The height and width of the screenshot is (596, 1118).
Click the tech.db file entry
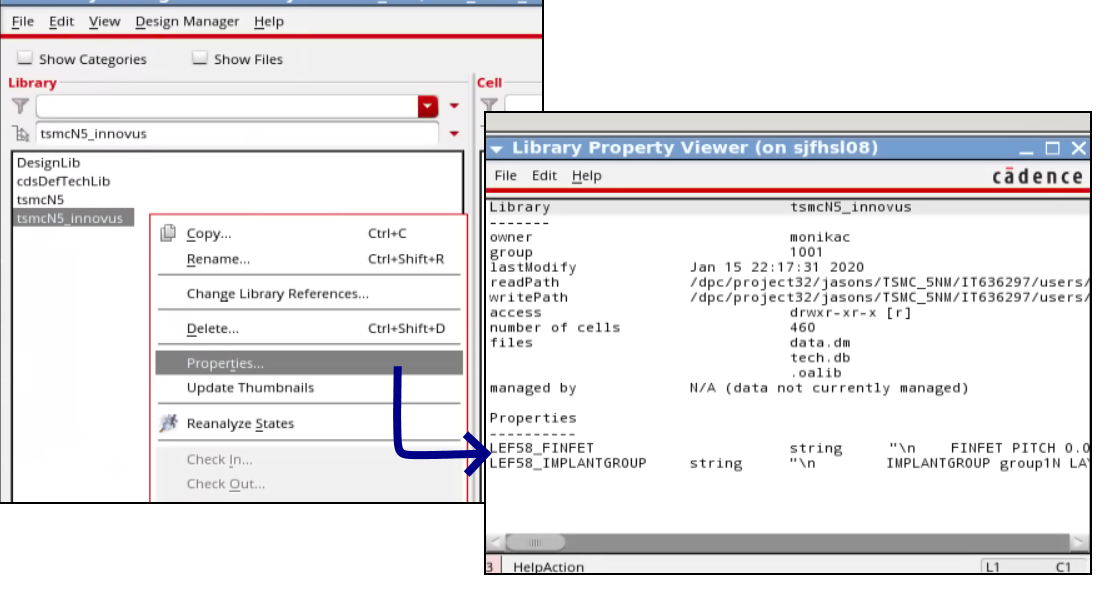820,358
